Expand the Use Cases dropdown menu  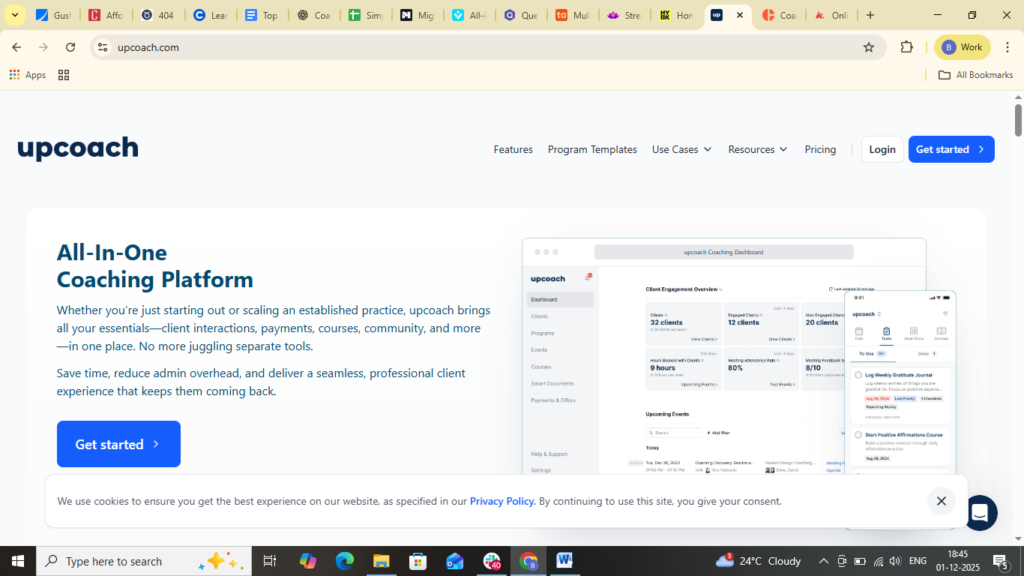(681, 149)
